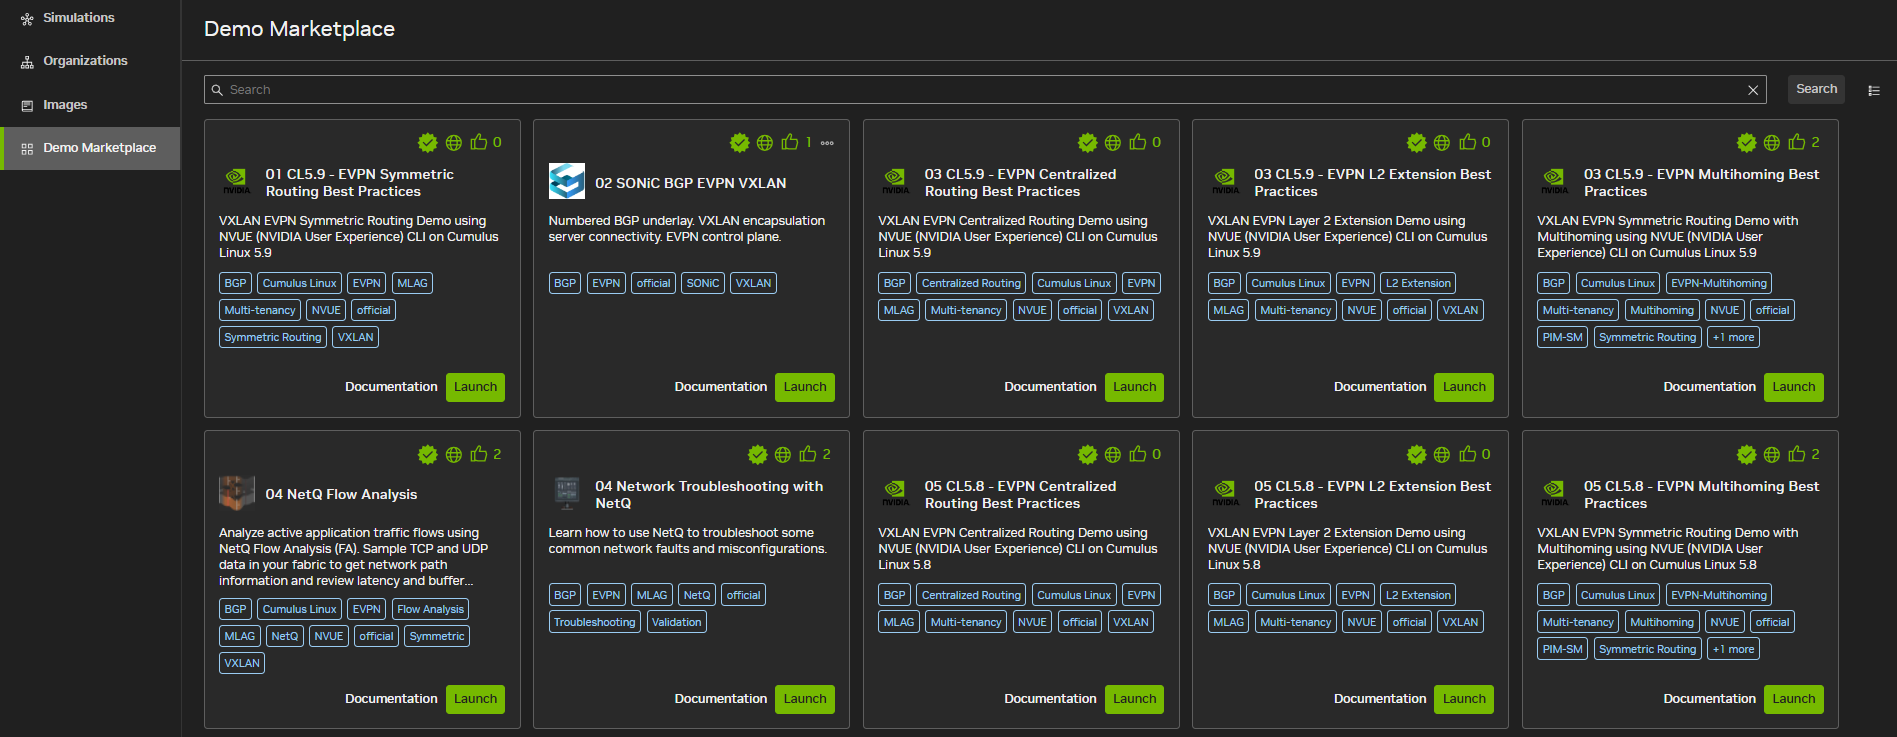Open Documentation for 04 NetQ Flow Analysis
The width and height of the screenshot is (1897, 737).
(x=391, y=699)
